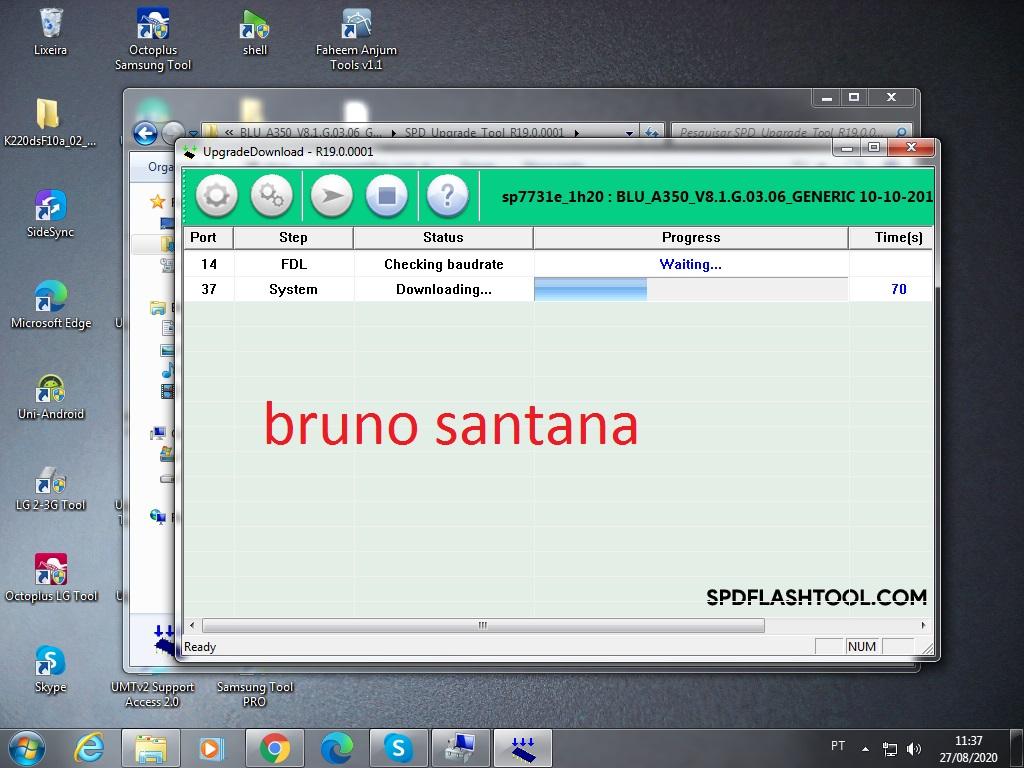Launch Google Chrome from the taskbar
Image resolution: width=1024 pixels, height=768 pixels.
(275, 748)
